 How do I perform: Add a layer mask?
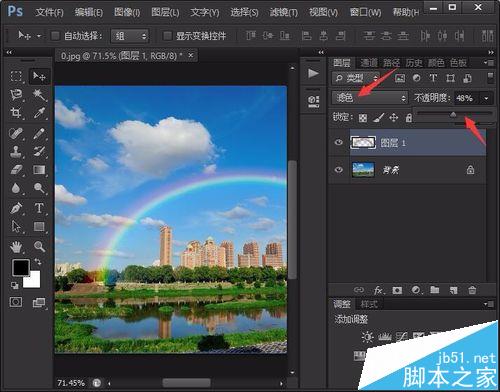pos(397,290)
